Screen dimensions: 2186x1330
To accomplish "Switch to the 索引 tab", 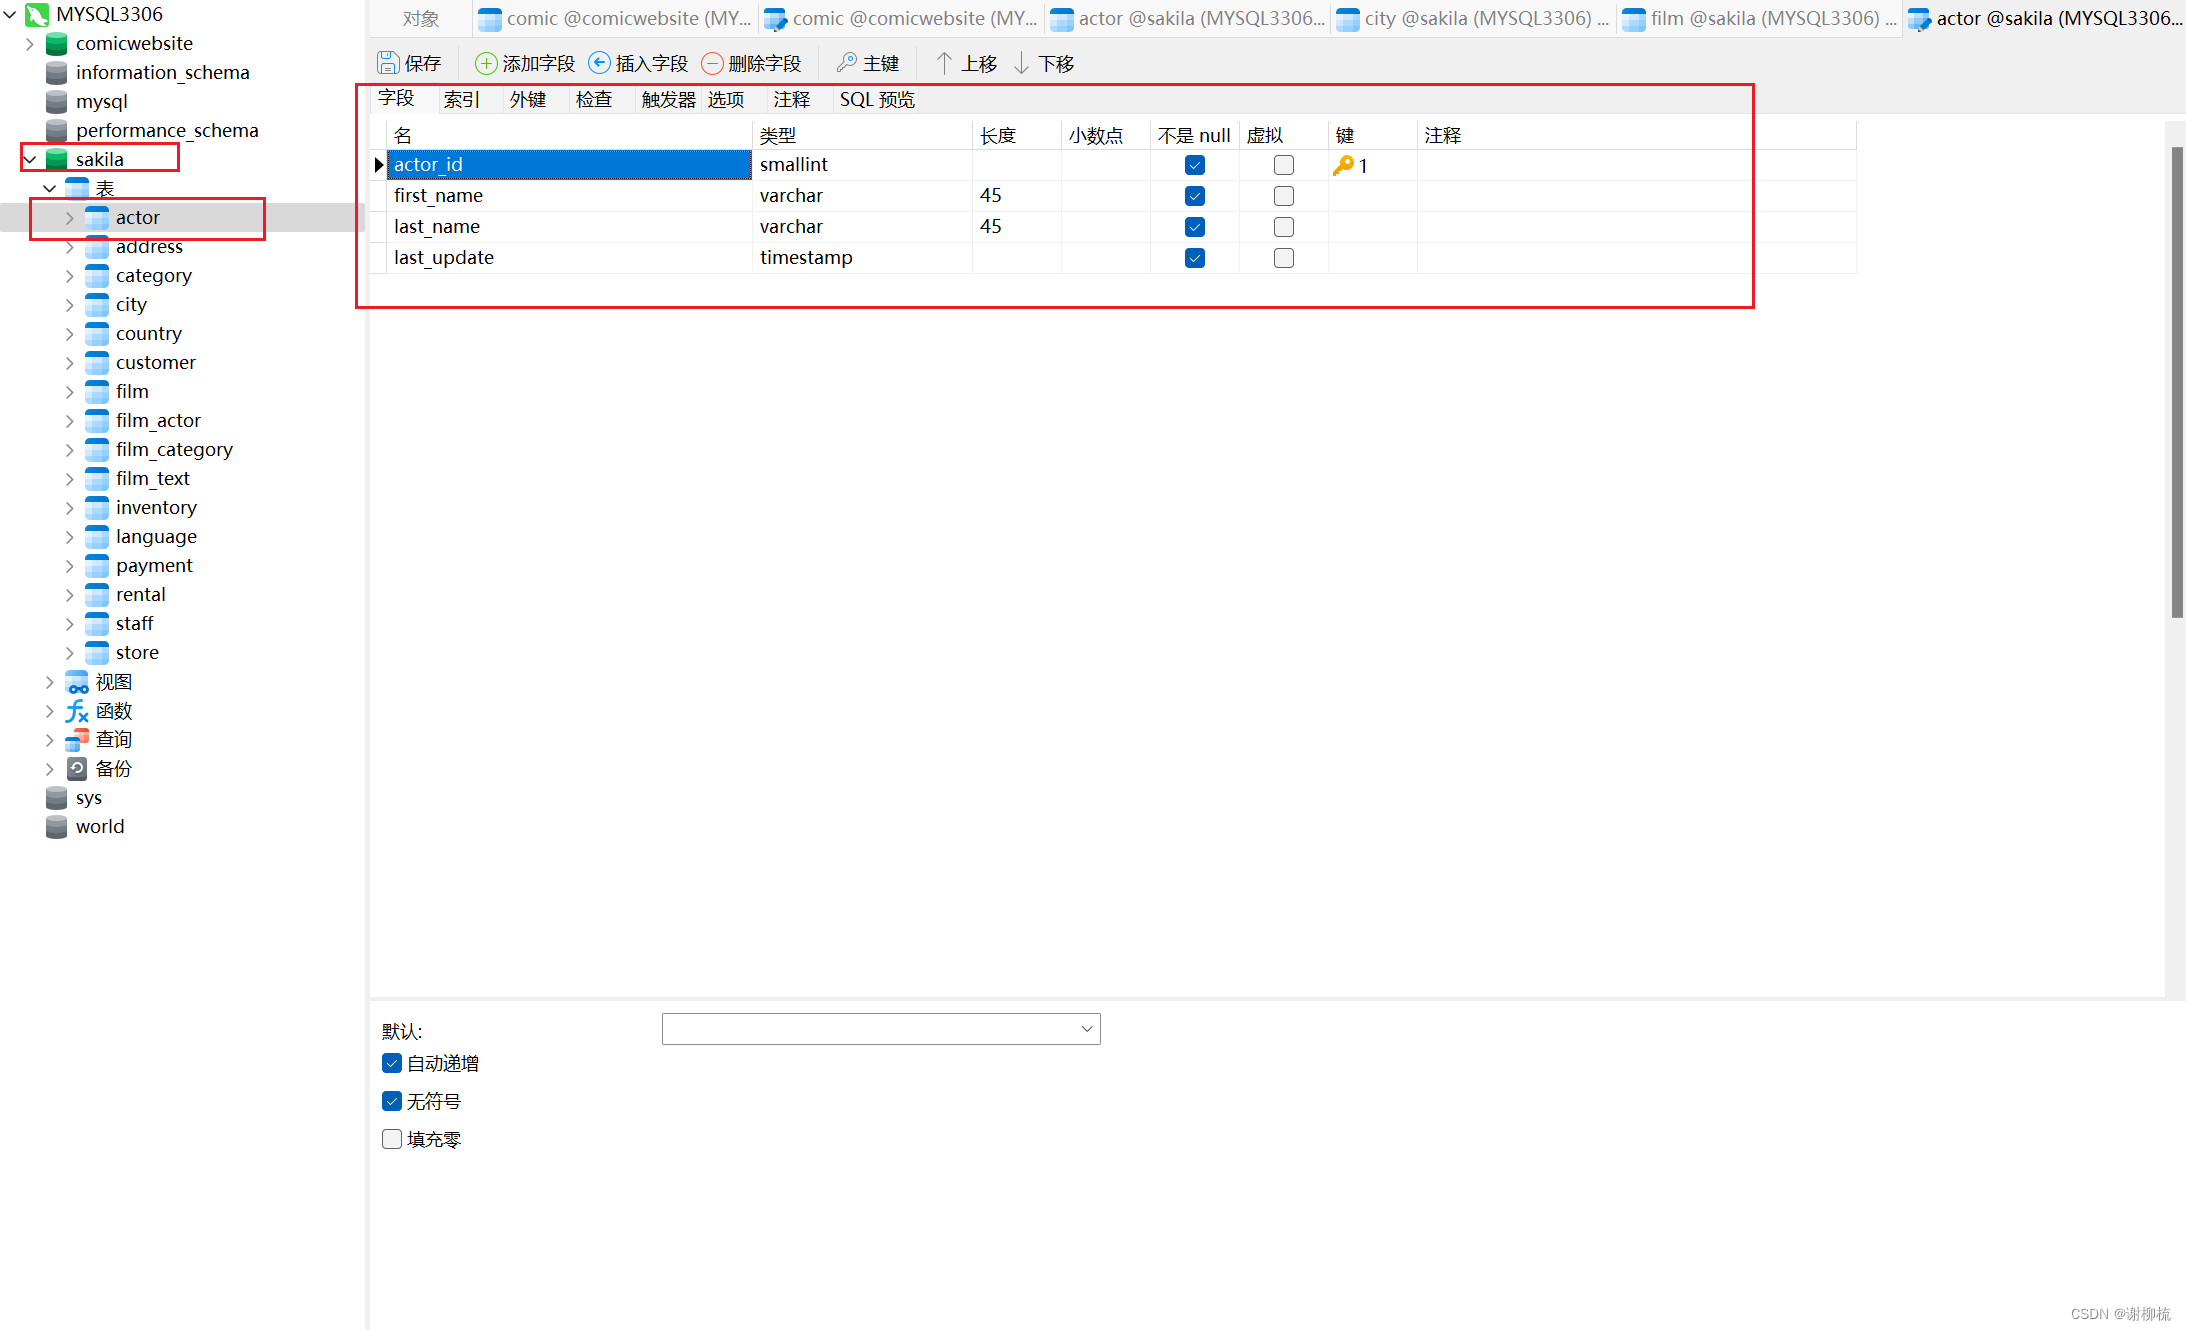I will click(x=461, y=99).
